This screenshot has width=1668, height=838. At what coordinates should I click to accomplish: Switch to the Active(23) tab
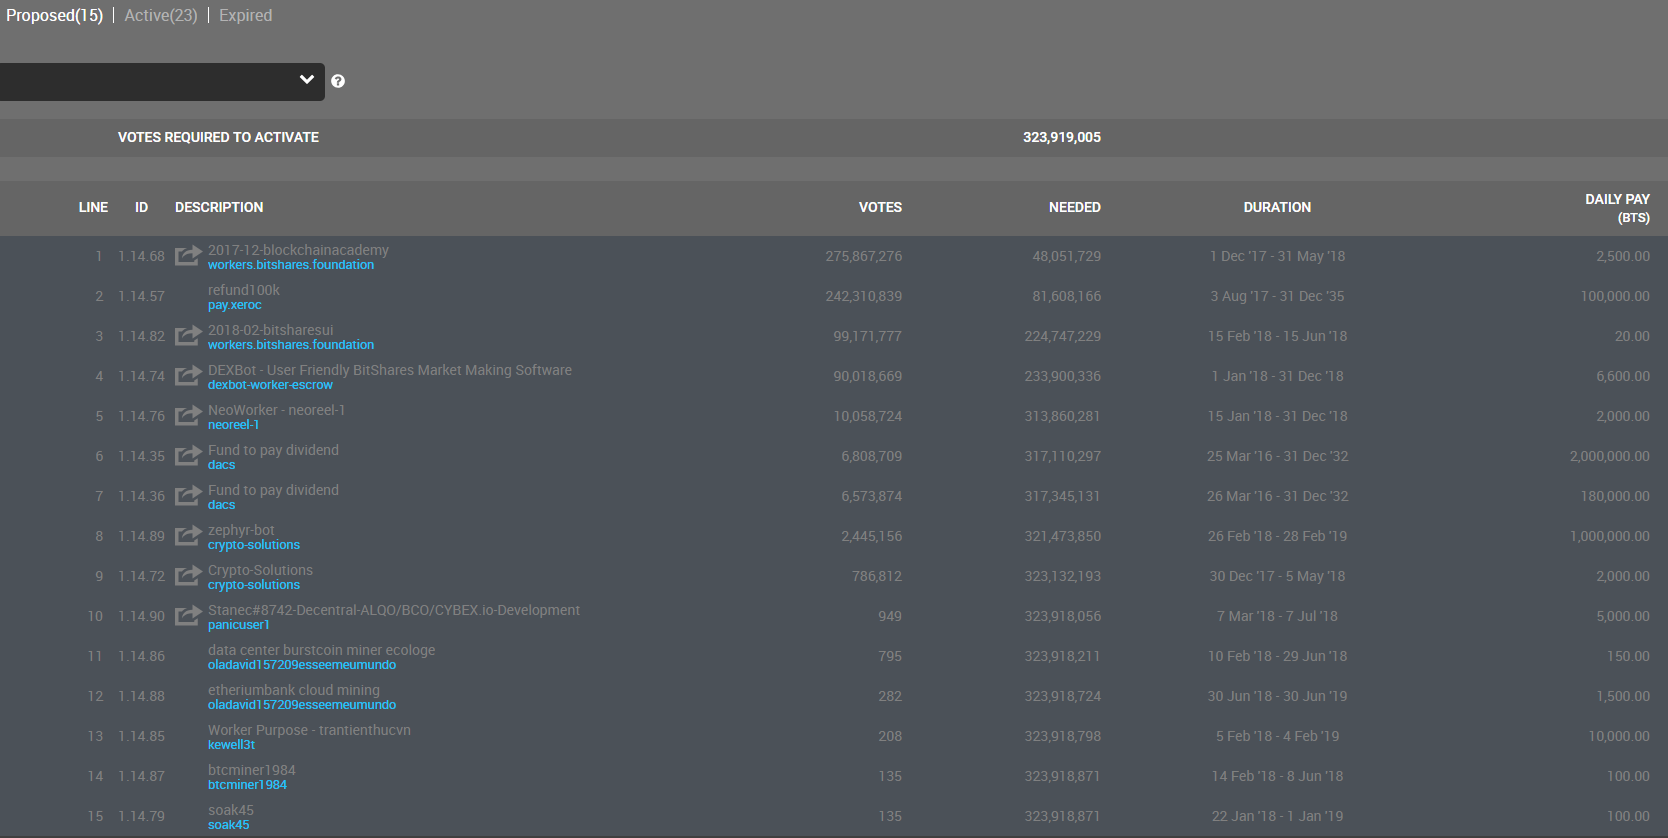pyautogui.click(x=161, y=15)
